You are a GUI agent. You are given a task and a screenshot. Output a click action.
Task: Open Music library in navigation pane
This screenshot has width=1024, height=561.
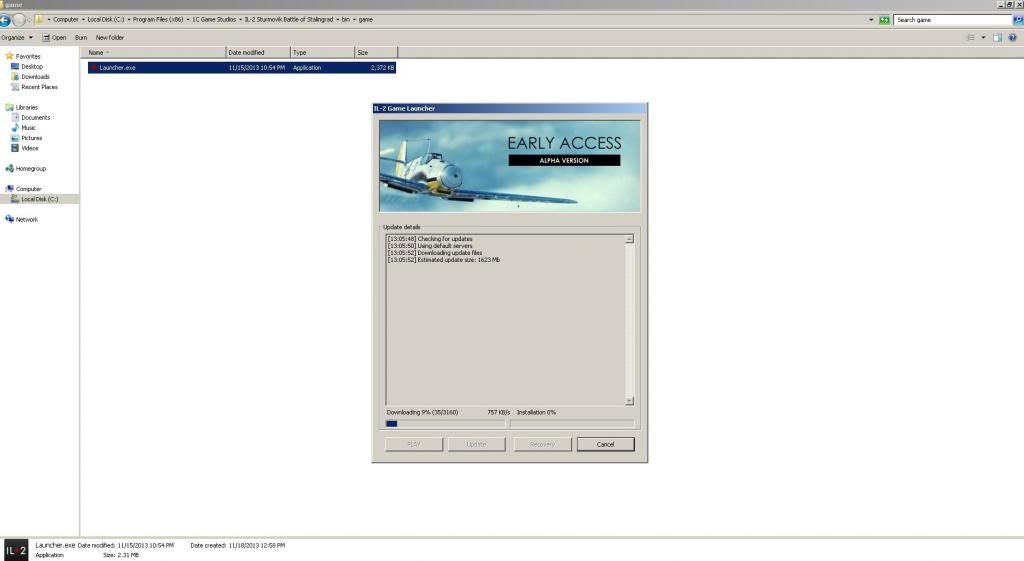click(x=28, y=127)
